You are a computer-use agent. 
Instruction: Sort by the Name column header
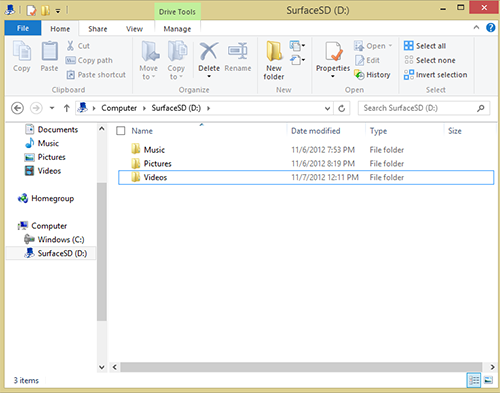142,131
